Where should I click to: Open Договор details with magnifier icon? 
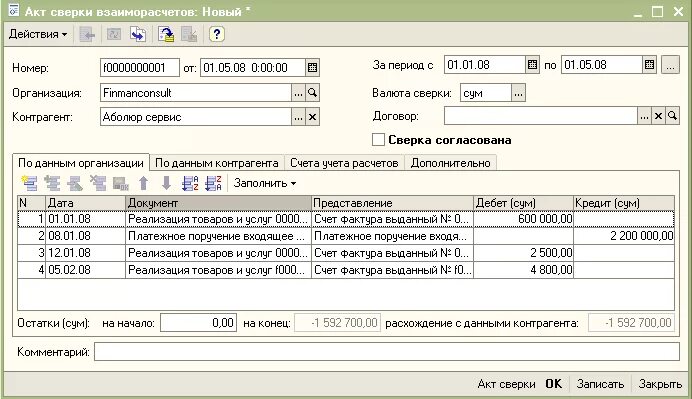tap(672, 116)
